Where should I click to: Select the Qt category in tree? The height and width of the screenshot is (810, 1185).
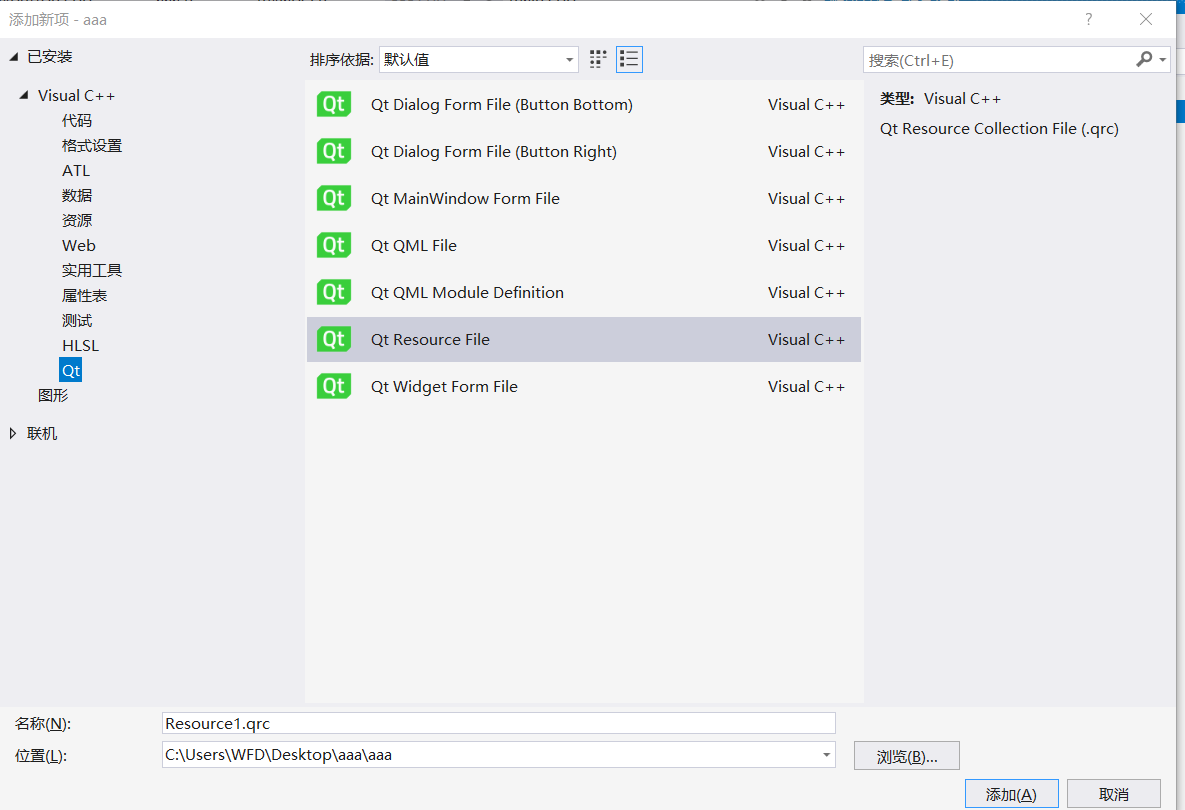[x=70, y=370]
